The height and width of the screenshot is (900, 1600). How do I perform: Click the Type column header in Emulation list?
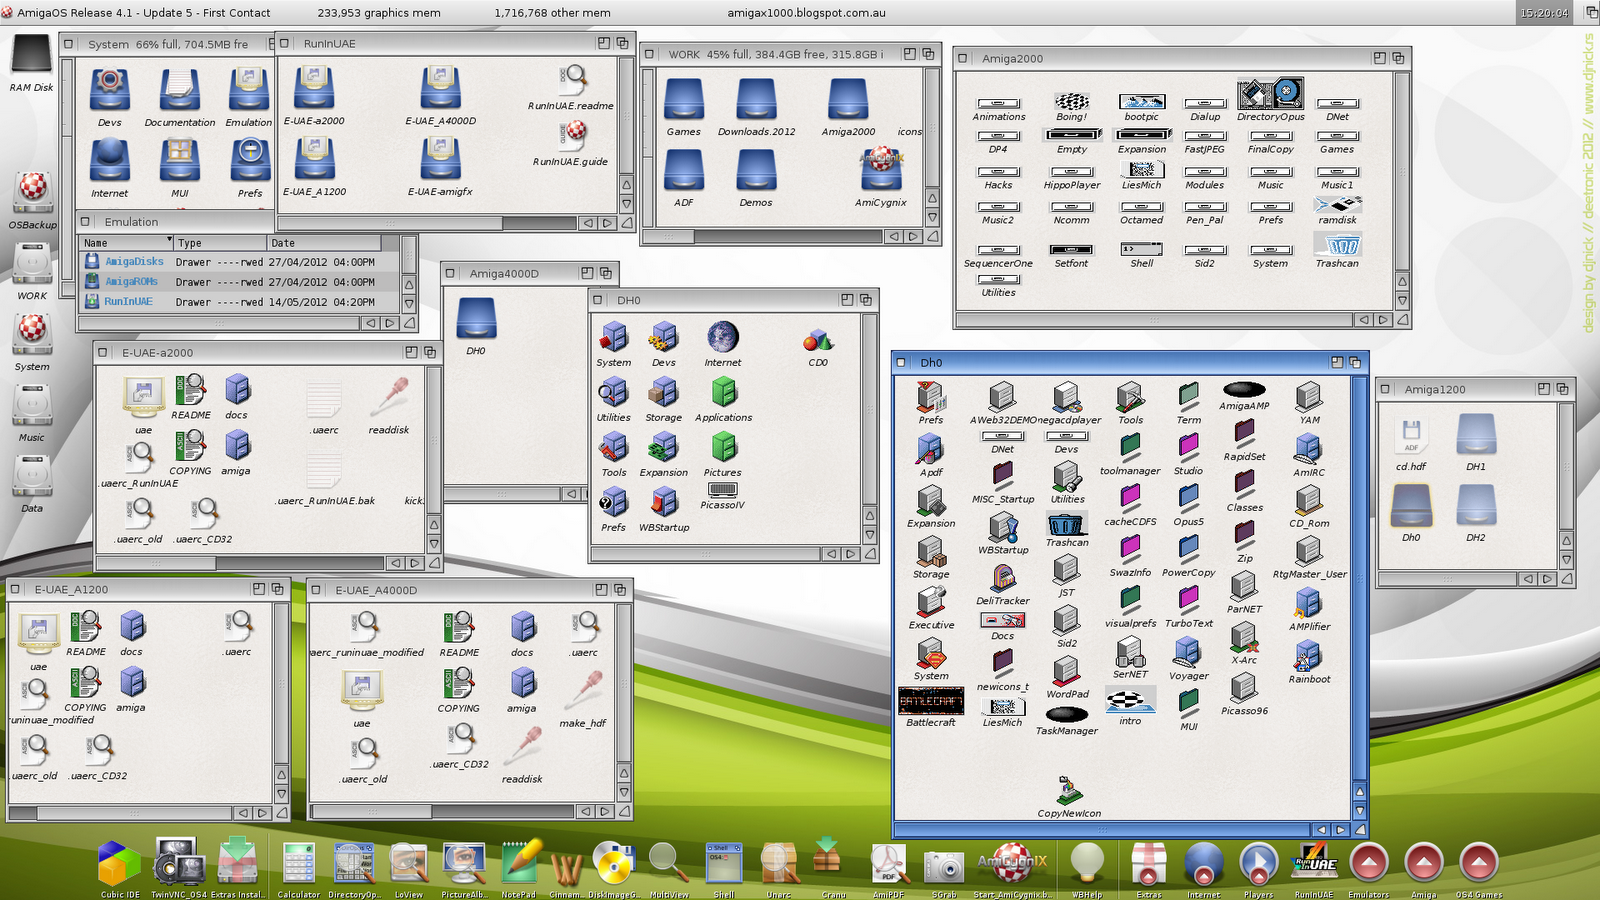[x=220, y=243]
